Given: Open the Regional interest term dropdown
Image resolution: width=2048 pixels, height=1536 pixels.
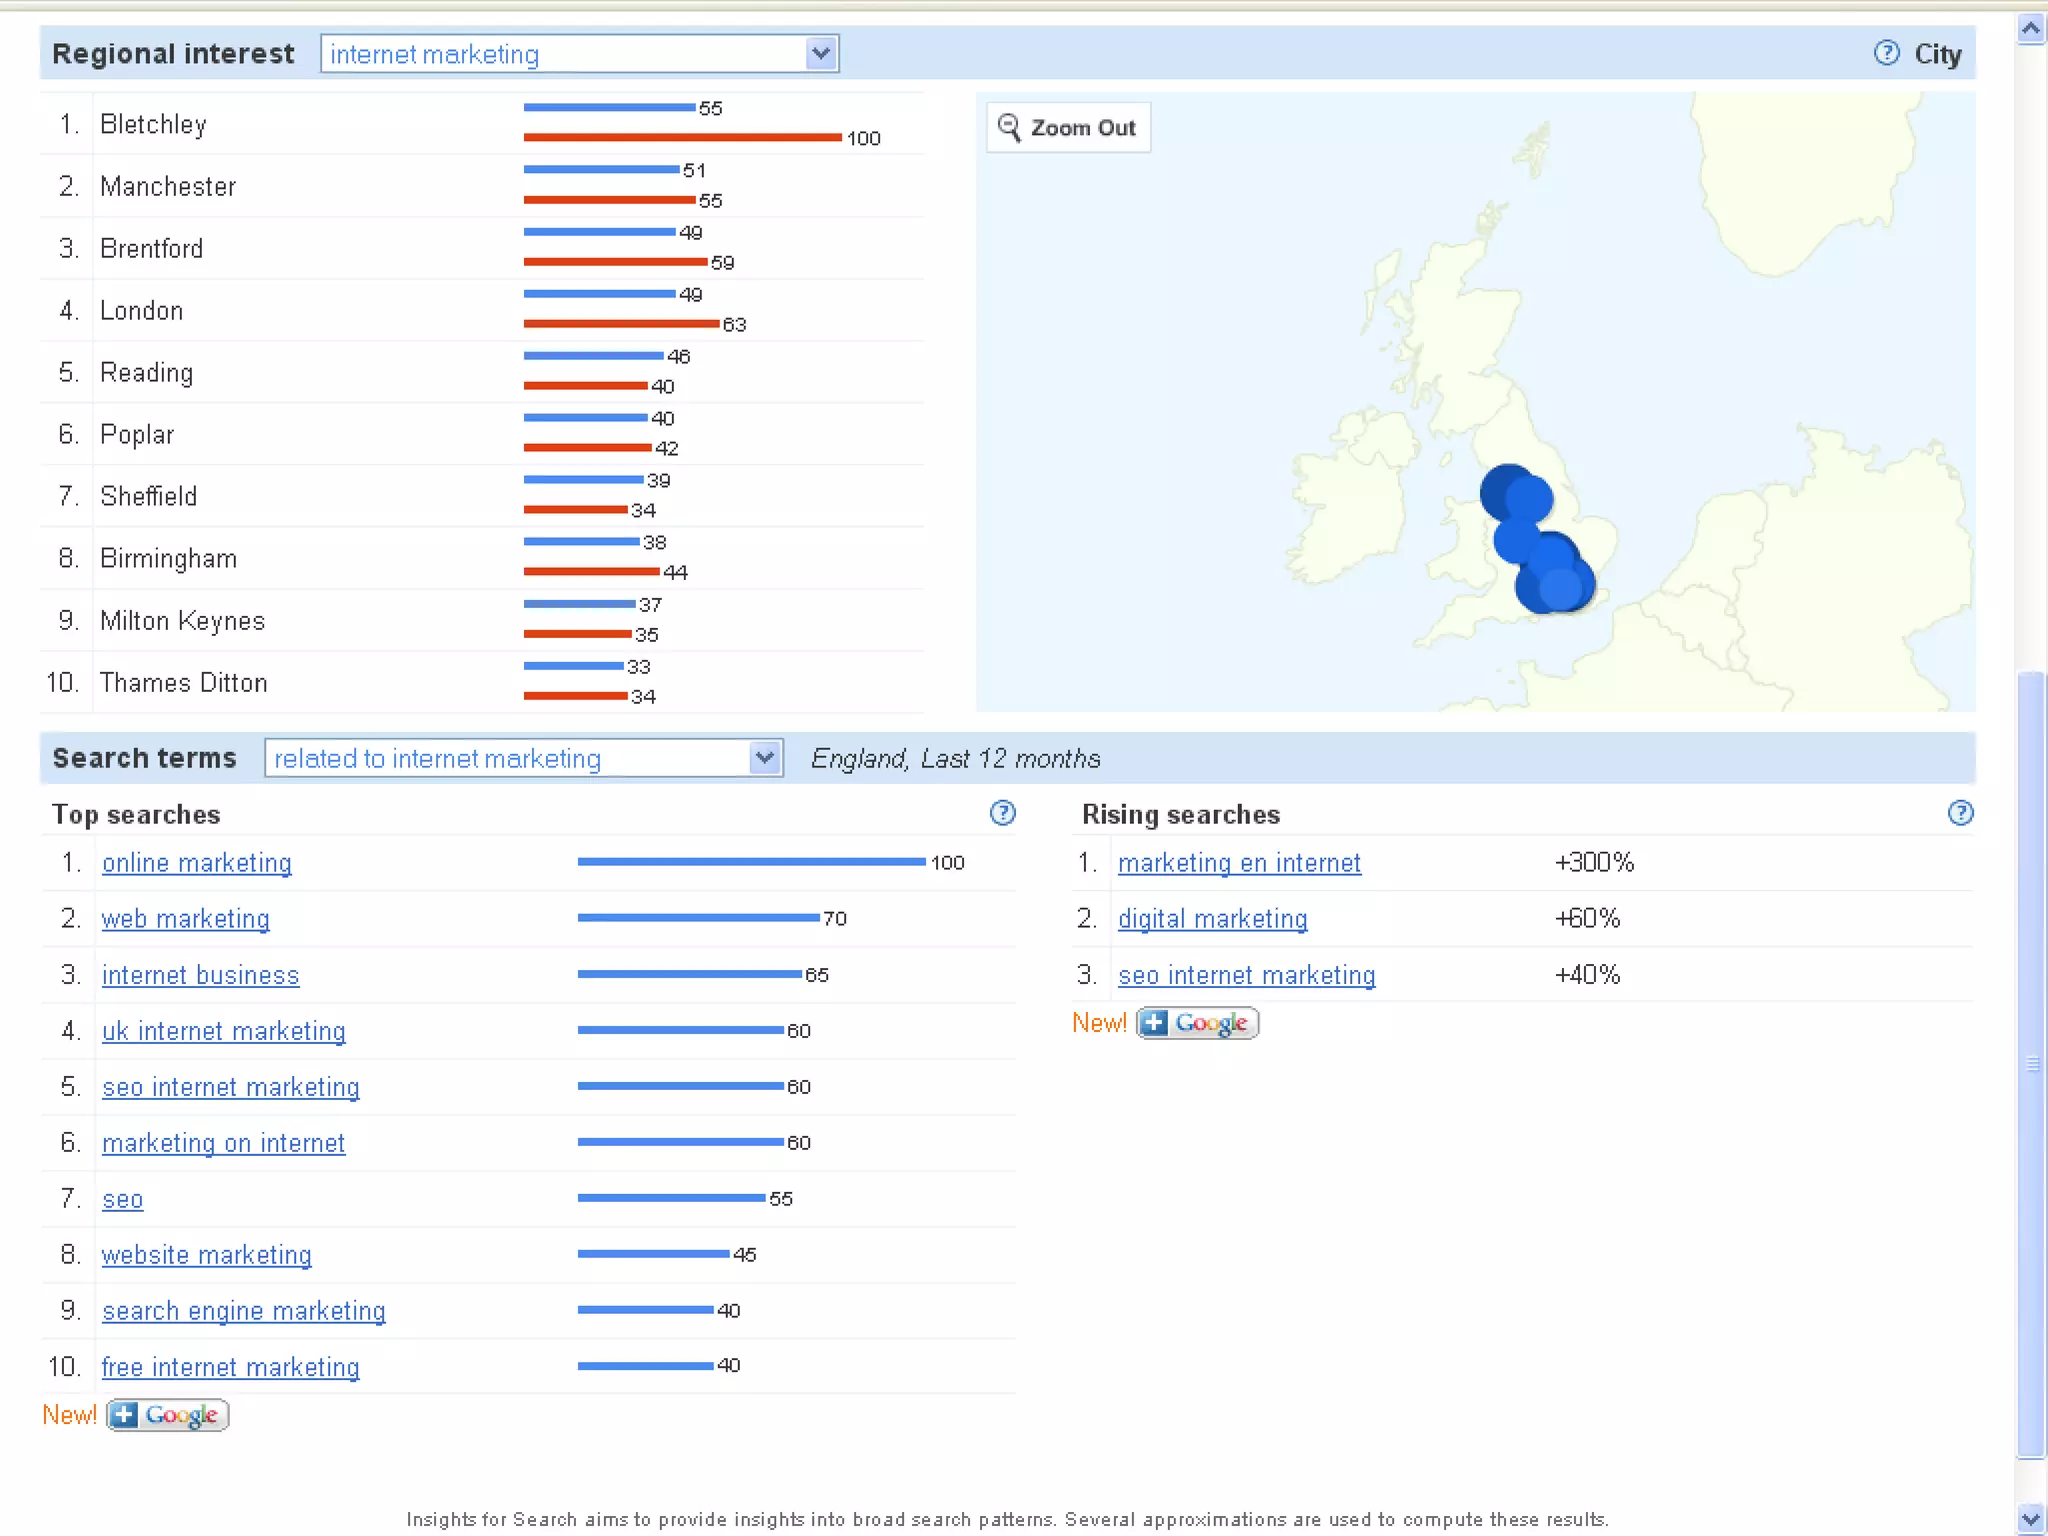Looking at the screenshot, I should point(820,54).
